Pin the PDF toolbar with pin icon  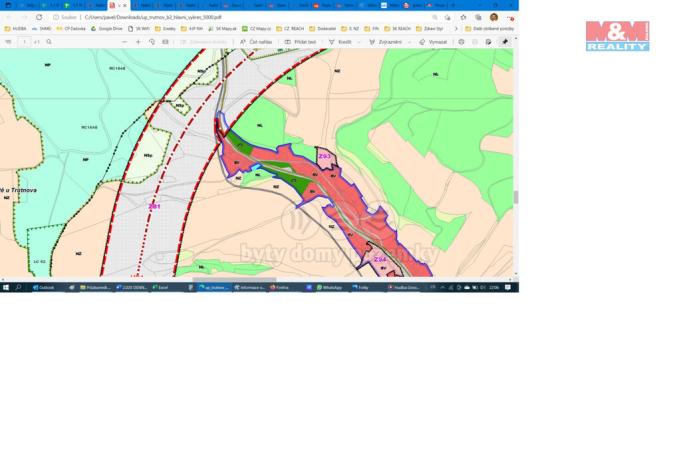(504, 42)
